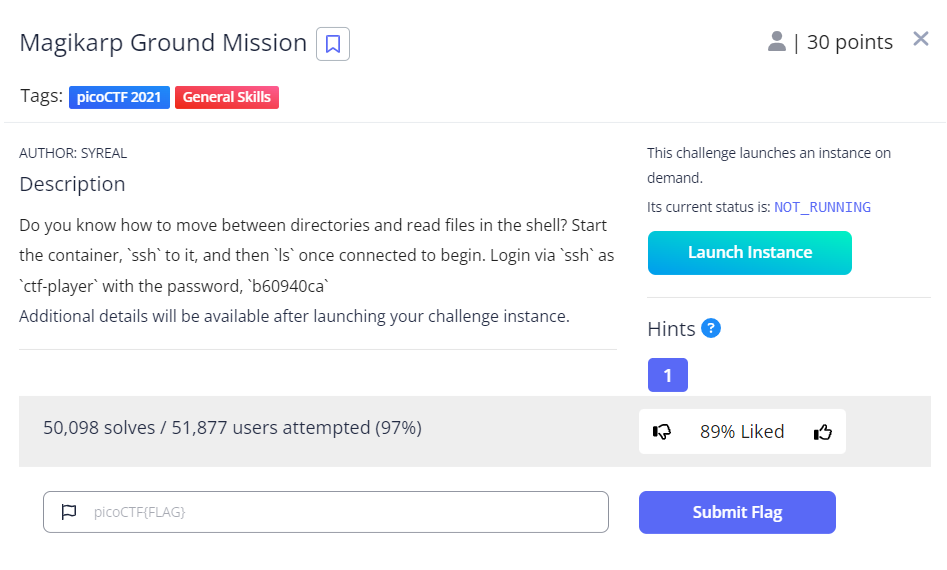The width and height of the screenshot is (947, 570).
Task: Click the person icon beside points
Action: [x=776, y=42]
